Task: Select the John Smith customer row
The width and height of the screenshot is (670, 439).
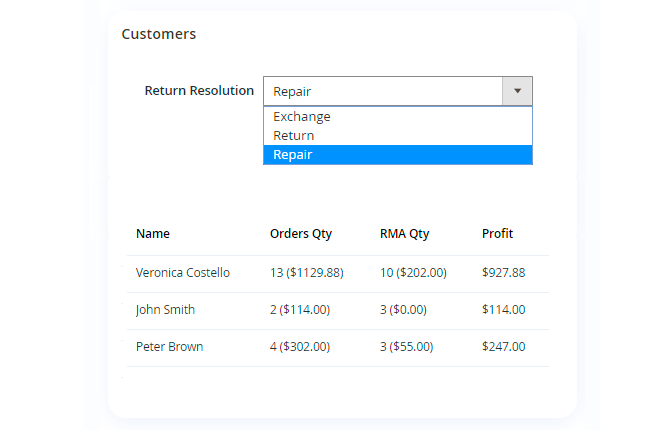Action: (166, 310)
